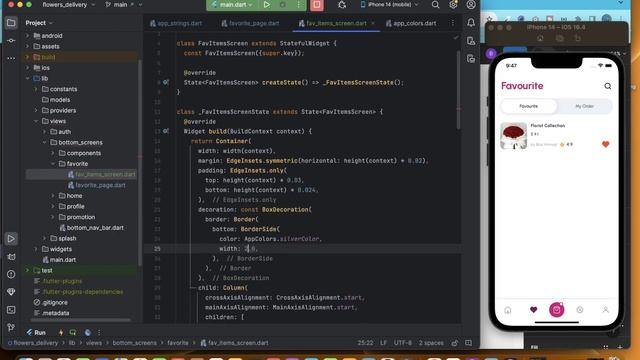Open more run actions next to debug icon
Screen dimensions: 640x360
pos(298,5)
